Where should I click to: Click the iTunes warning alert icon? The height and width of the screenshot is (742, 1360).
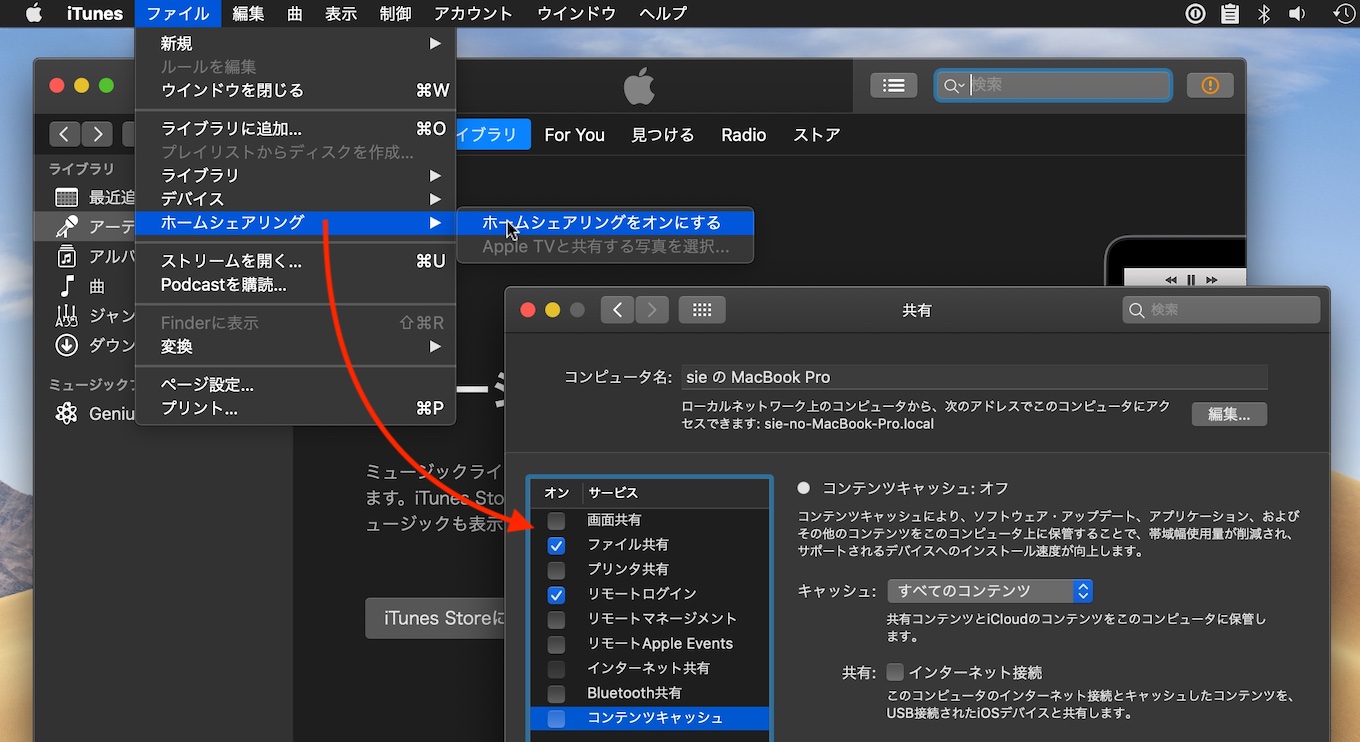1210,85
